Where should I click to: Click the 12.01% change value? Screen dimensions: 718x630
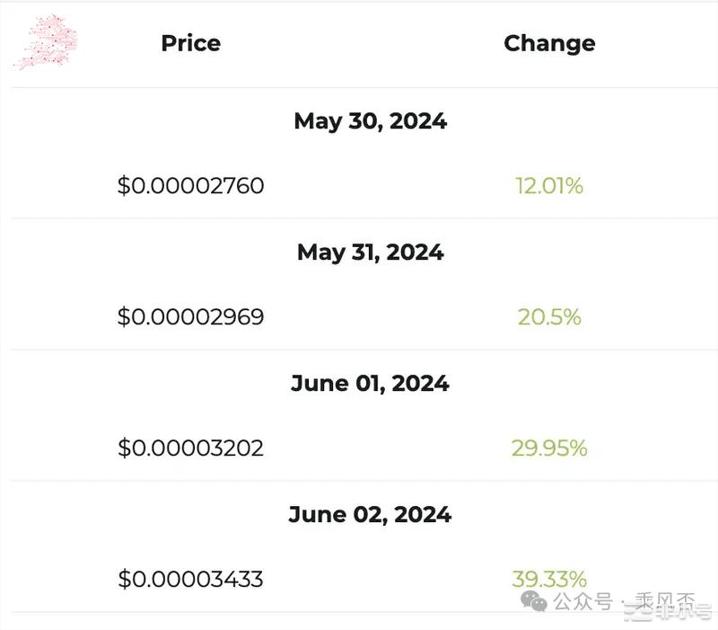pos(549,186)
